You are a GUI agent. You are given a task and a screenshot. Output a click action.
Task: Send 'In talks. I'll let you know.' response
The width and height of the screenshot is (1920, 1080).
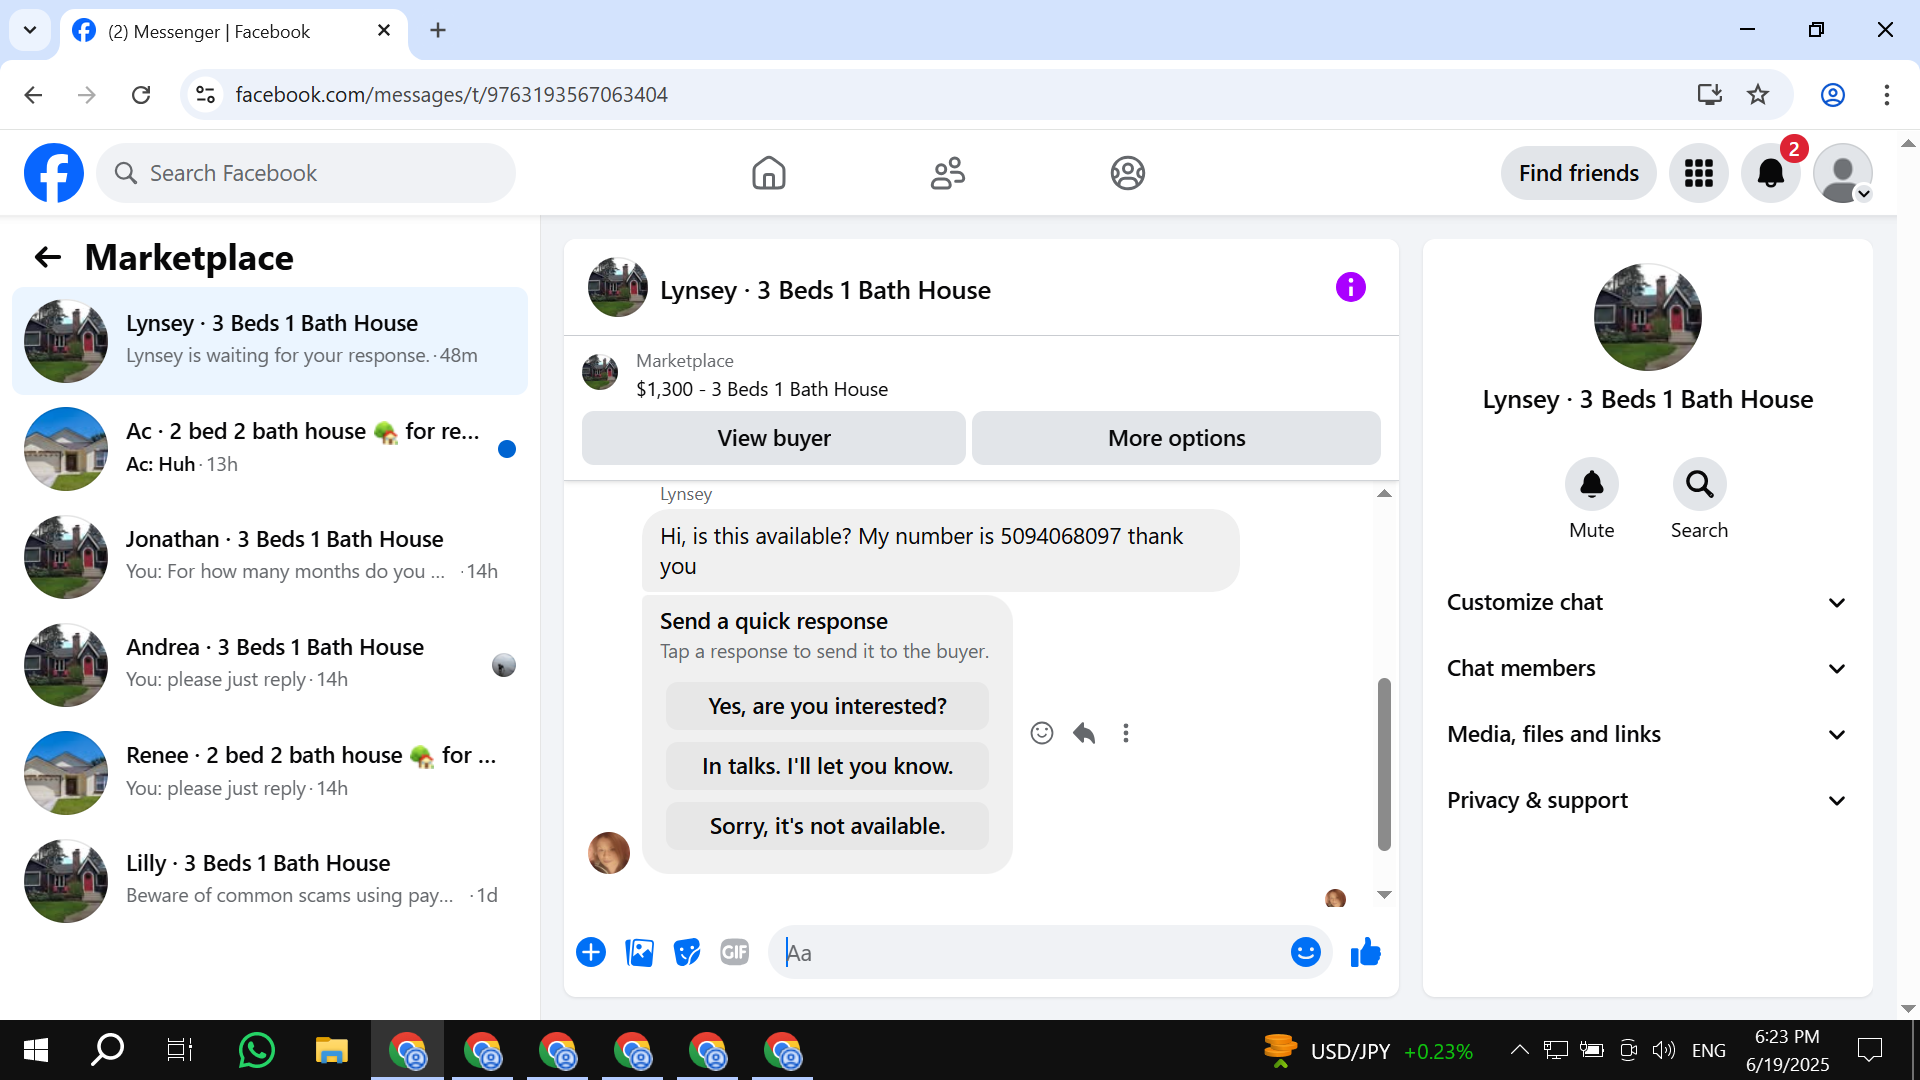(827, 766)
